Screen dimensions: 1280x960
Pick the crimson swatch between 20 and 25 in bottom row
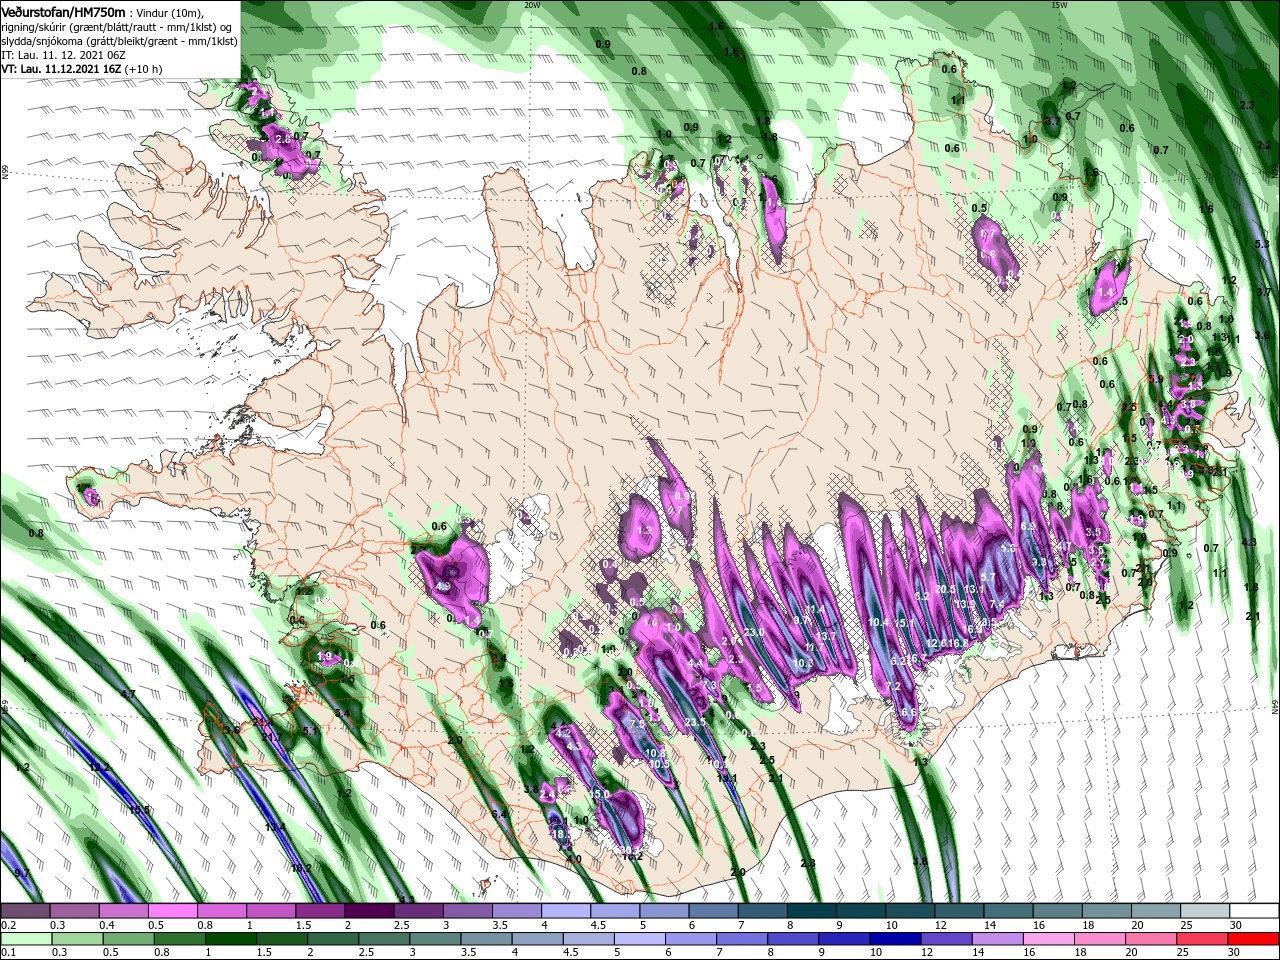1152,939
